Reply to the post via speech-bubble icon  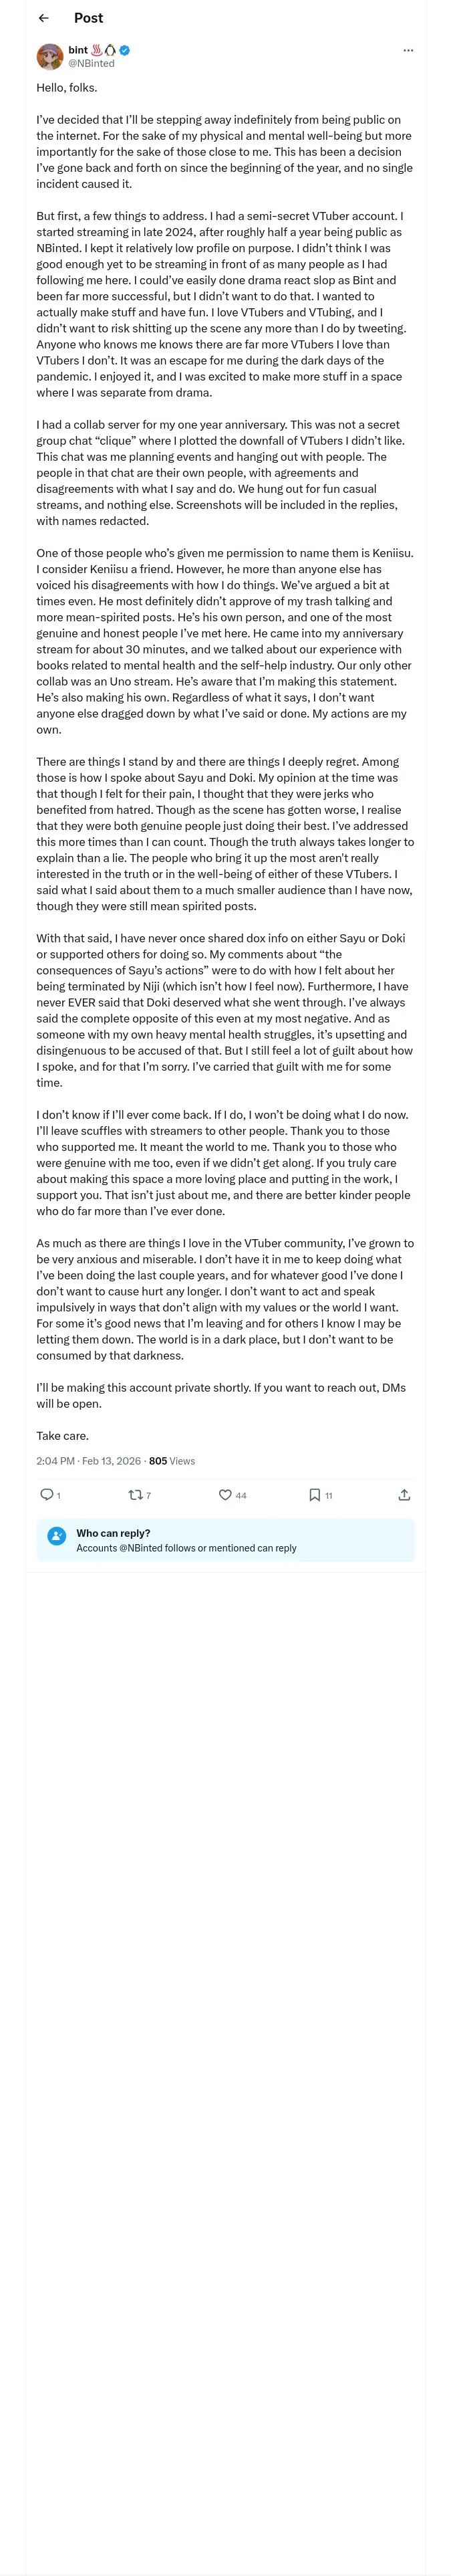tap(46, 1494)
